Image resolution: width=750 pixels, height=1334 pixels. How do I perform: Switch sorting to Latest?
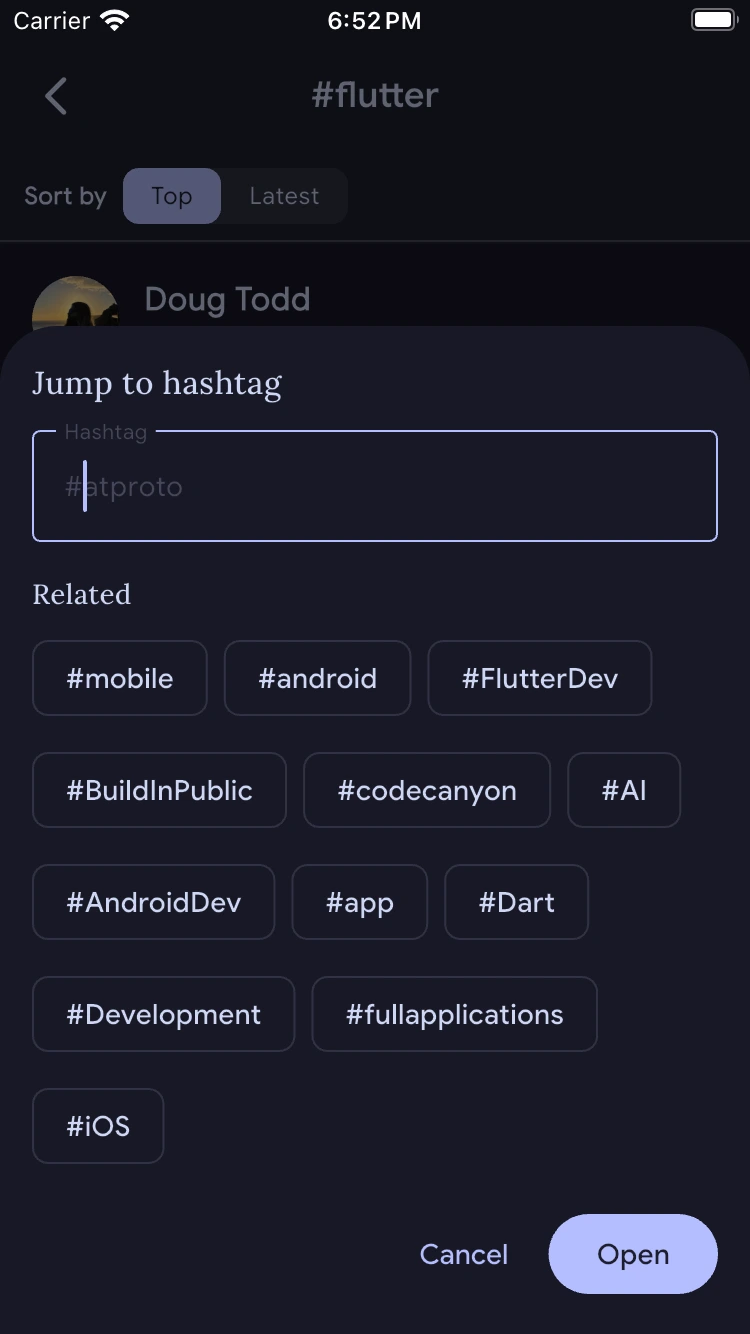tap(284, 196)
